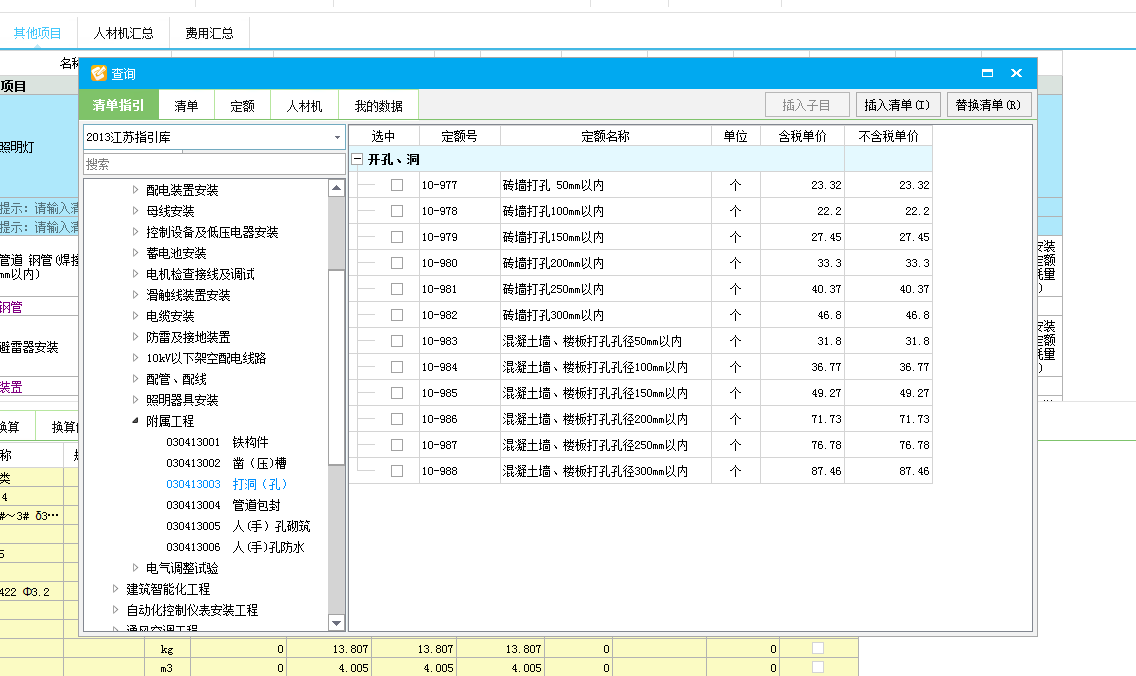Select 照明器具安装 in tree

coord(182,400)
